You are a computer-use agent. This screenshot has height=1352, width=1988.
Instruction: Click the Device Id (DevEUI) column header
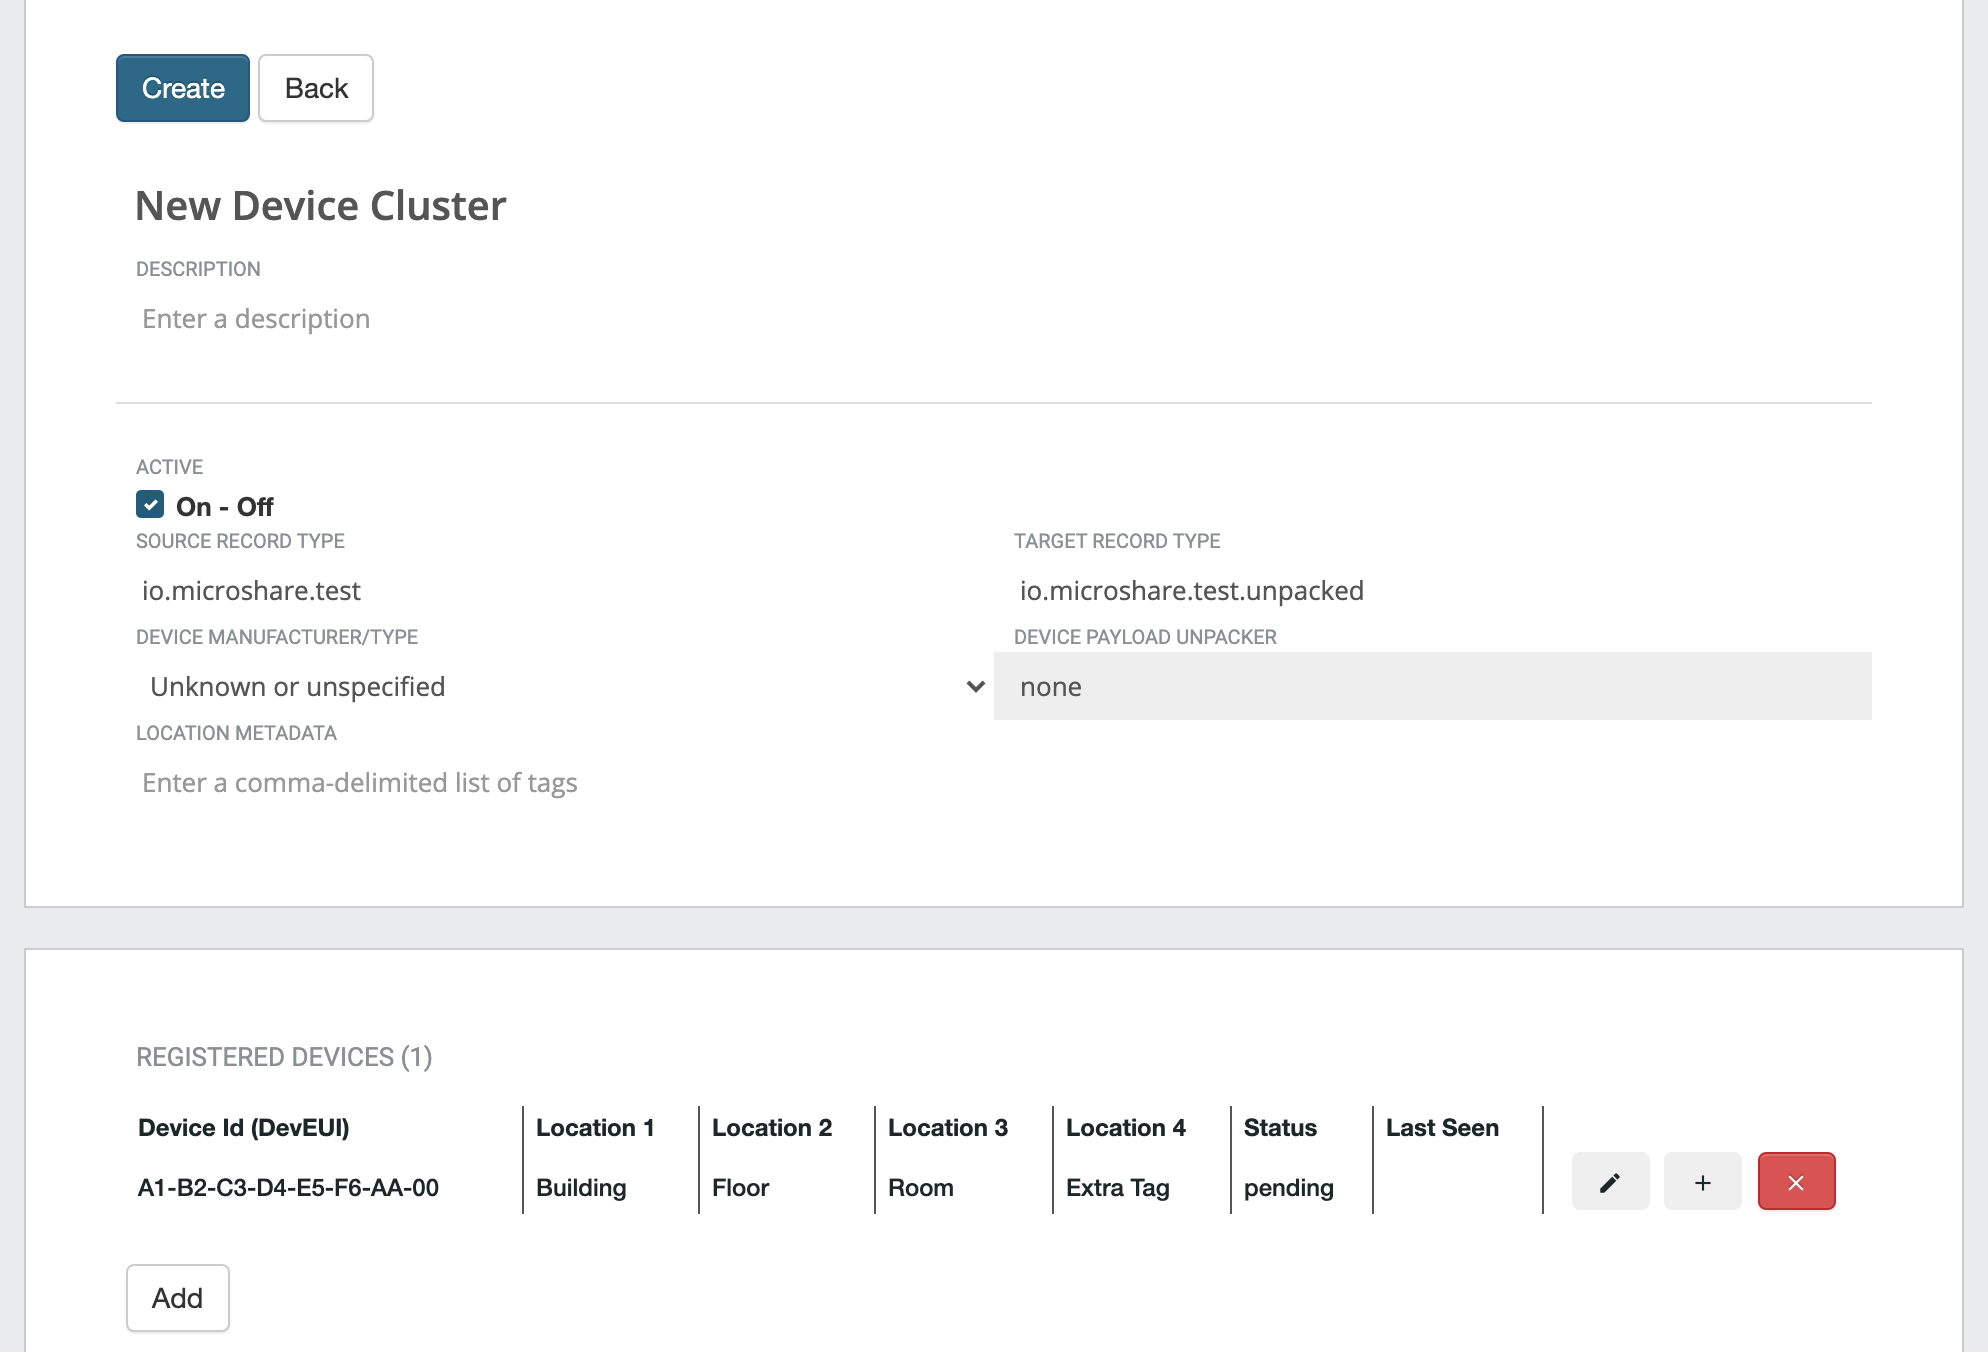(x=244, y=1128)
